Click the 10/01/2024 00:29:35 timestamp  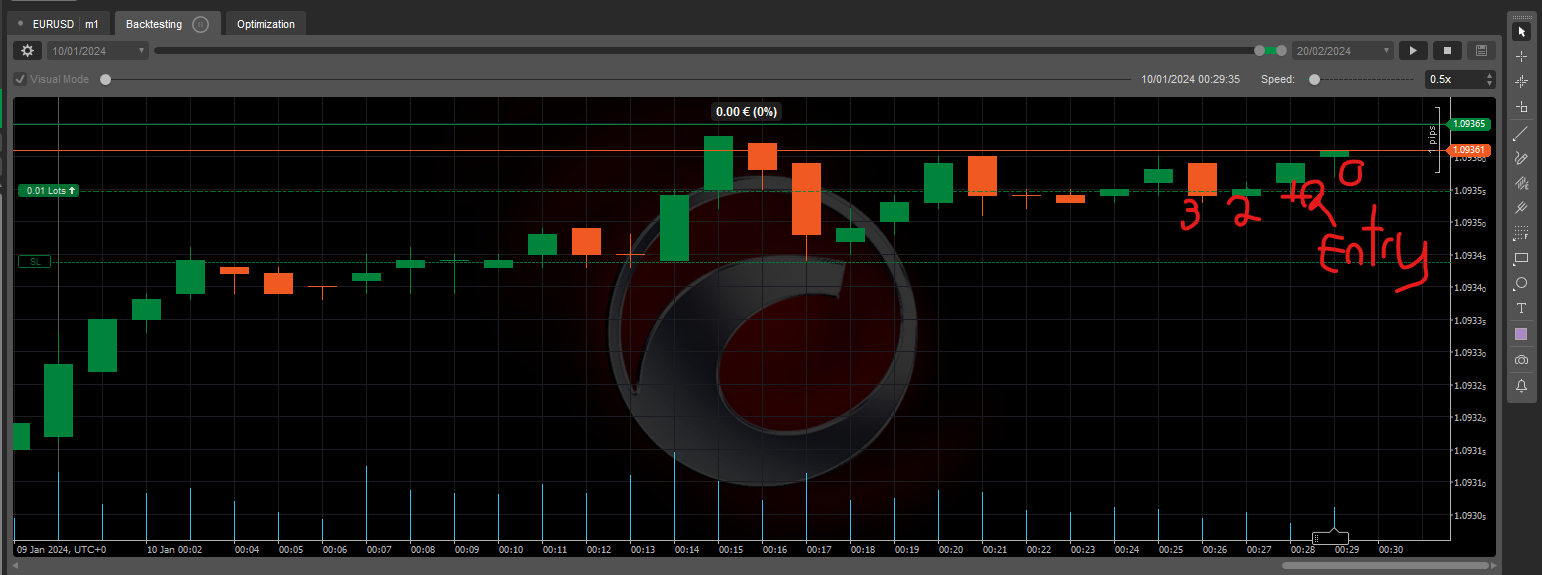(x=1190, y=79)
